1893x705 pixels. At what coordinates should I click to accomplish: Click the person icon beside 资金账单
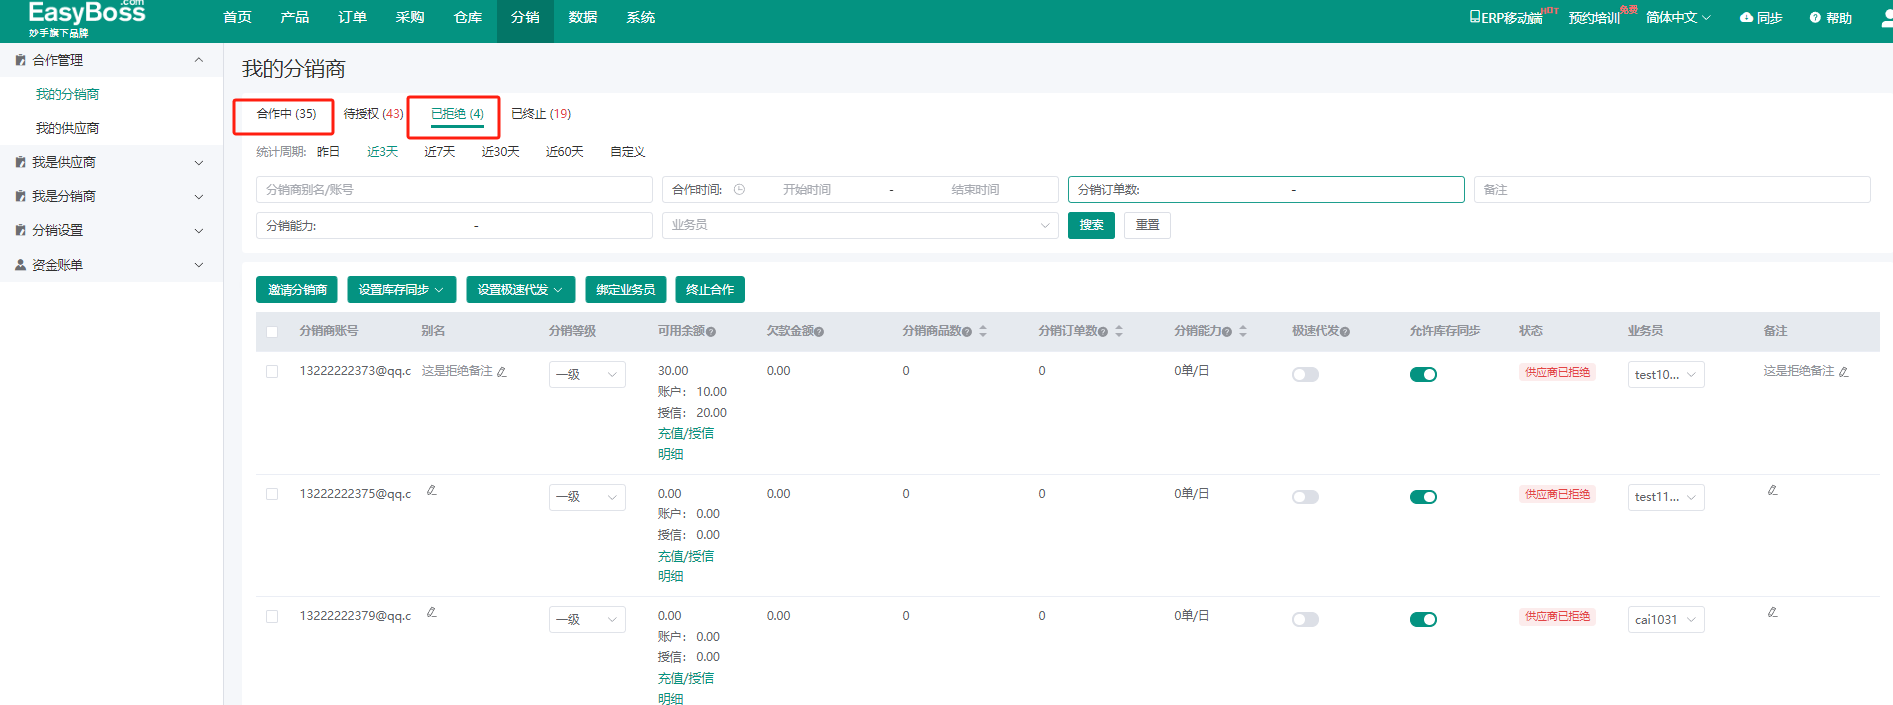click(x=20, y=265)
